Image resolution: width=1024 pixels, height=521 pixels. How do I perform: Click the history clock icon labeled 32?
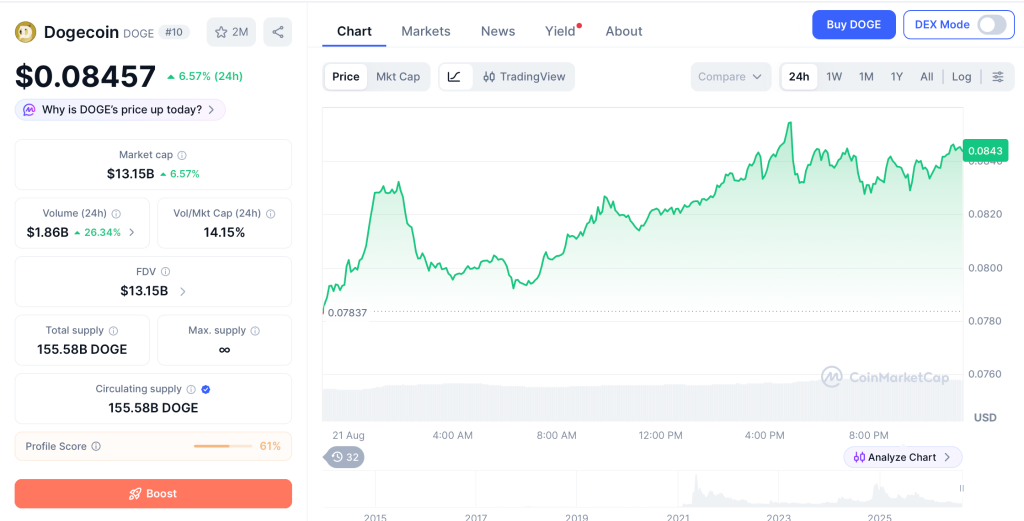(x=345, y=457)
